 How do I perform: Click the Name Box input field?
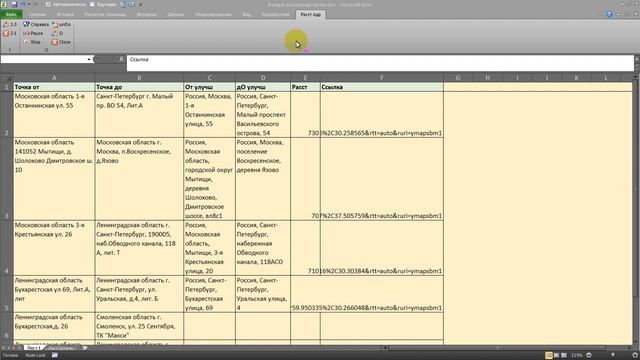tap(44, 60)
